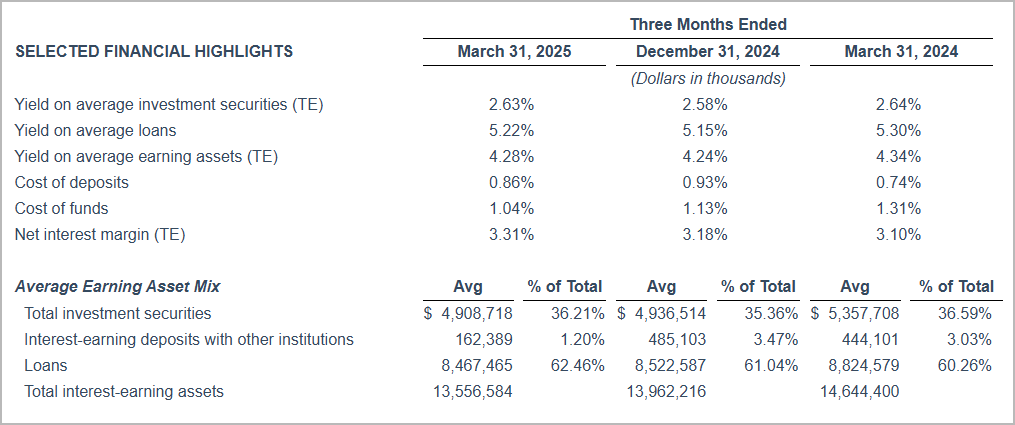
Task: Click the 3.31% net interest margin value
Action: point(514,234)
